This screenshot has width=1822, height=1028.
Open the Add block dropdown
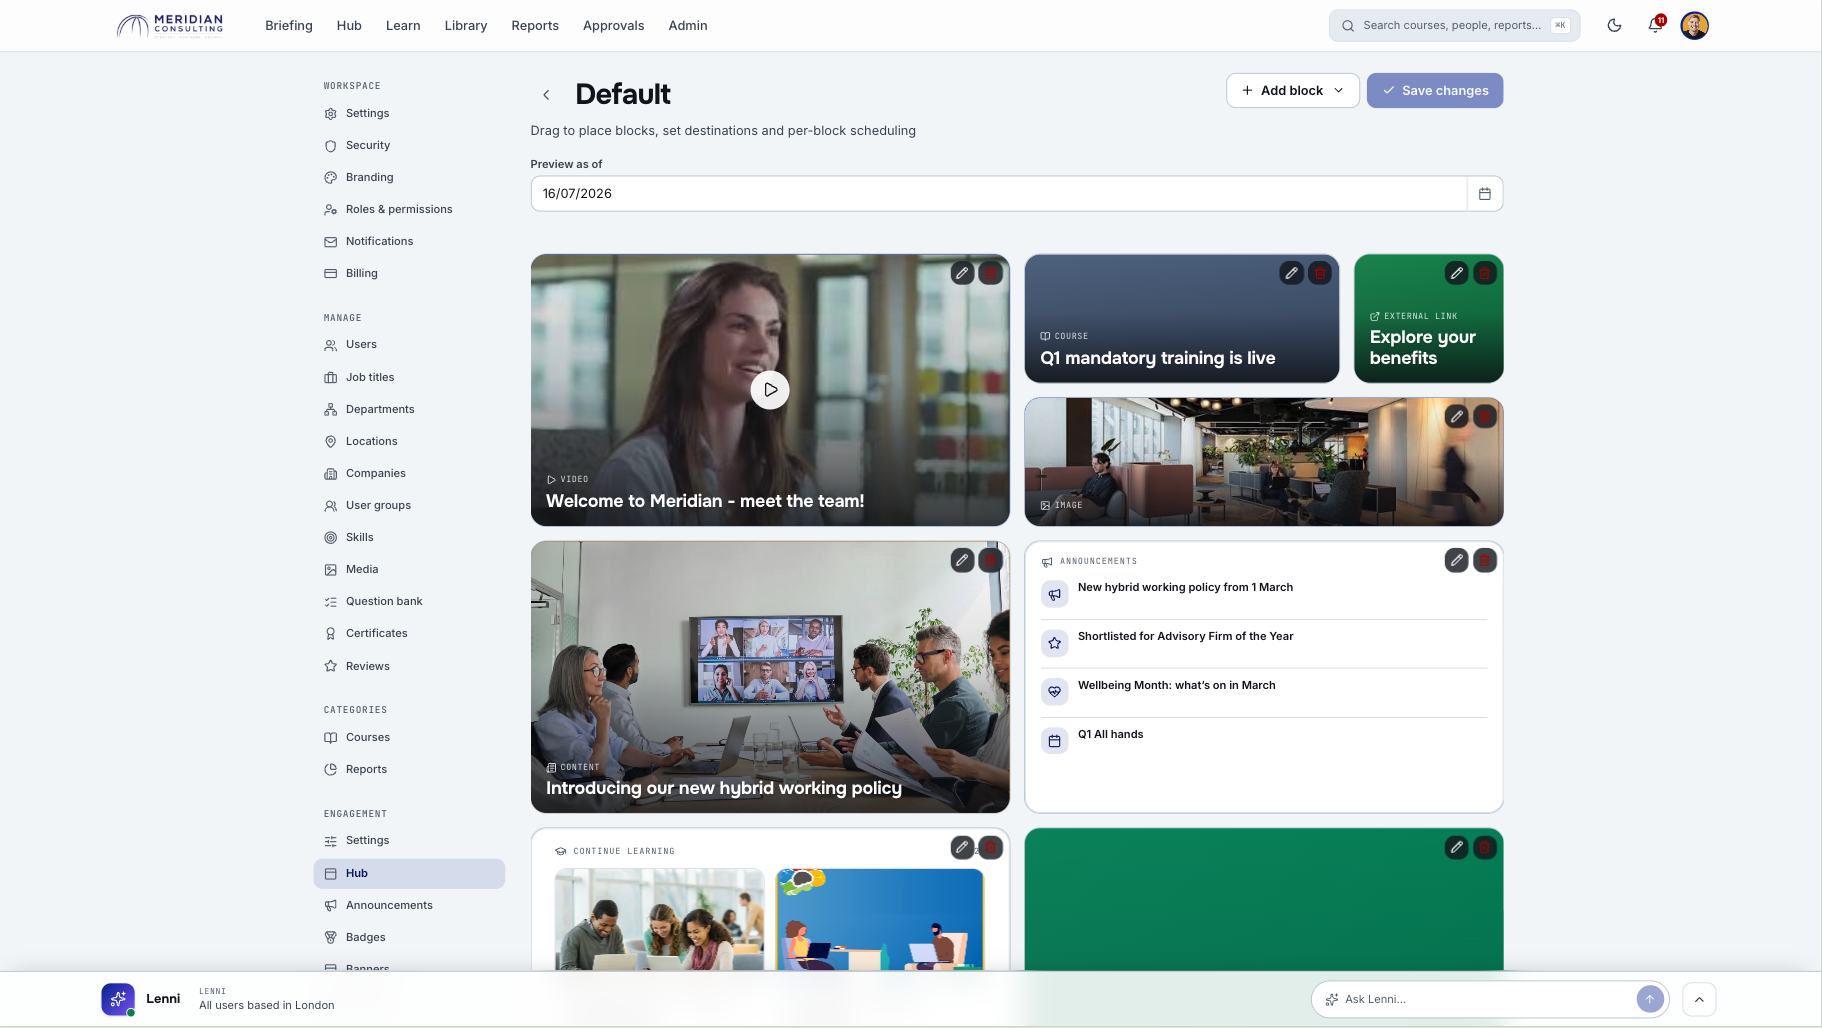tap(1292, 91)
